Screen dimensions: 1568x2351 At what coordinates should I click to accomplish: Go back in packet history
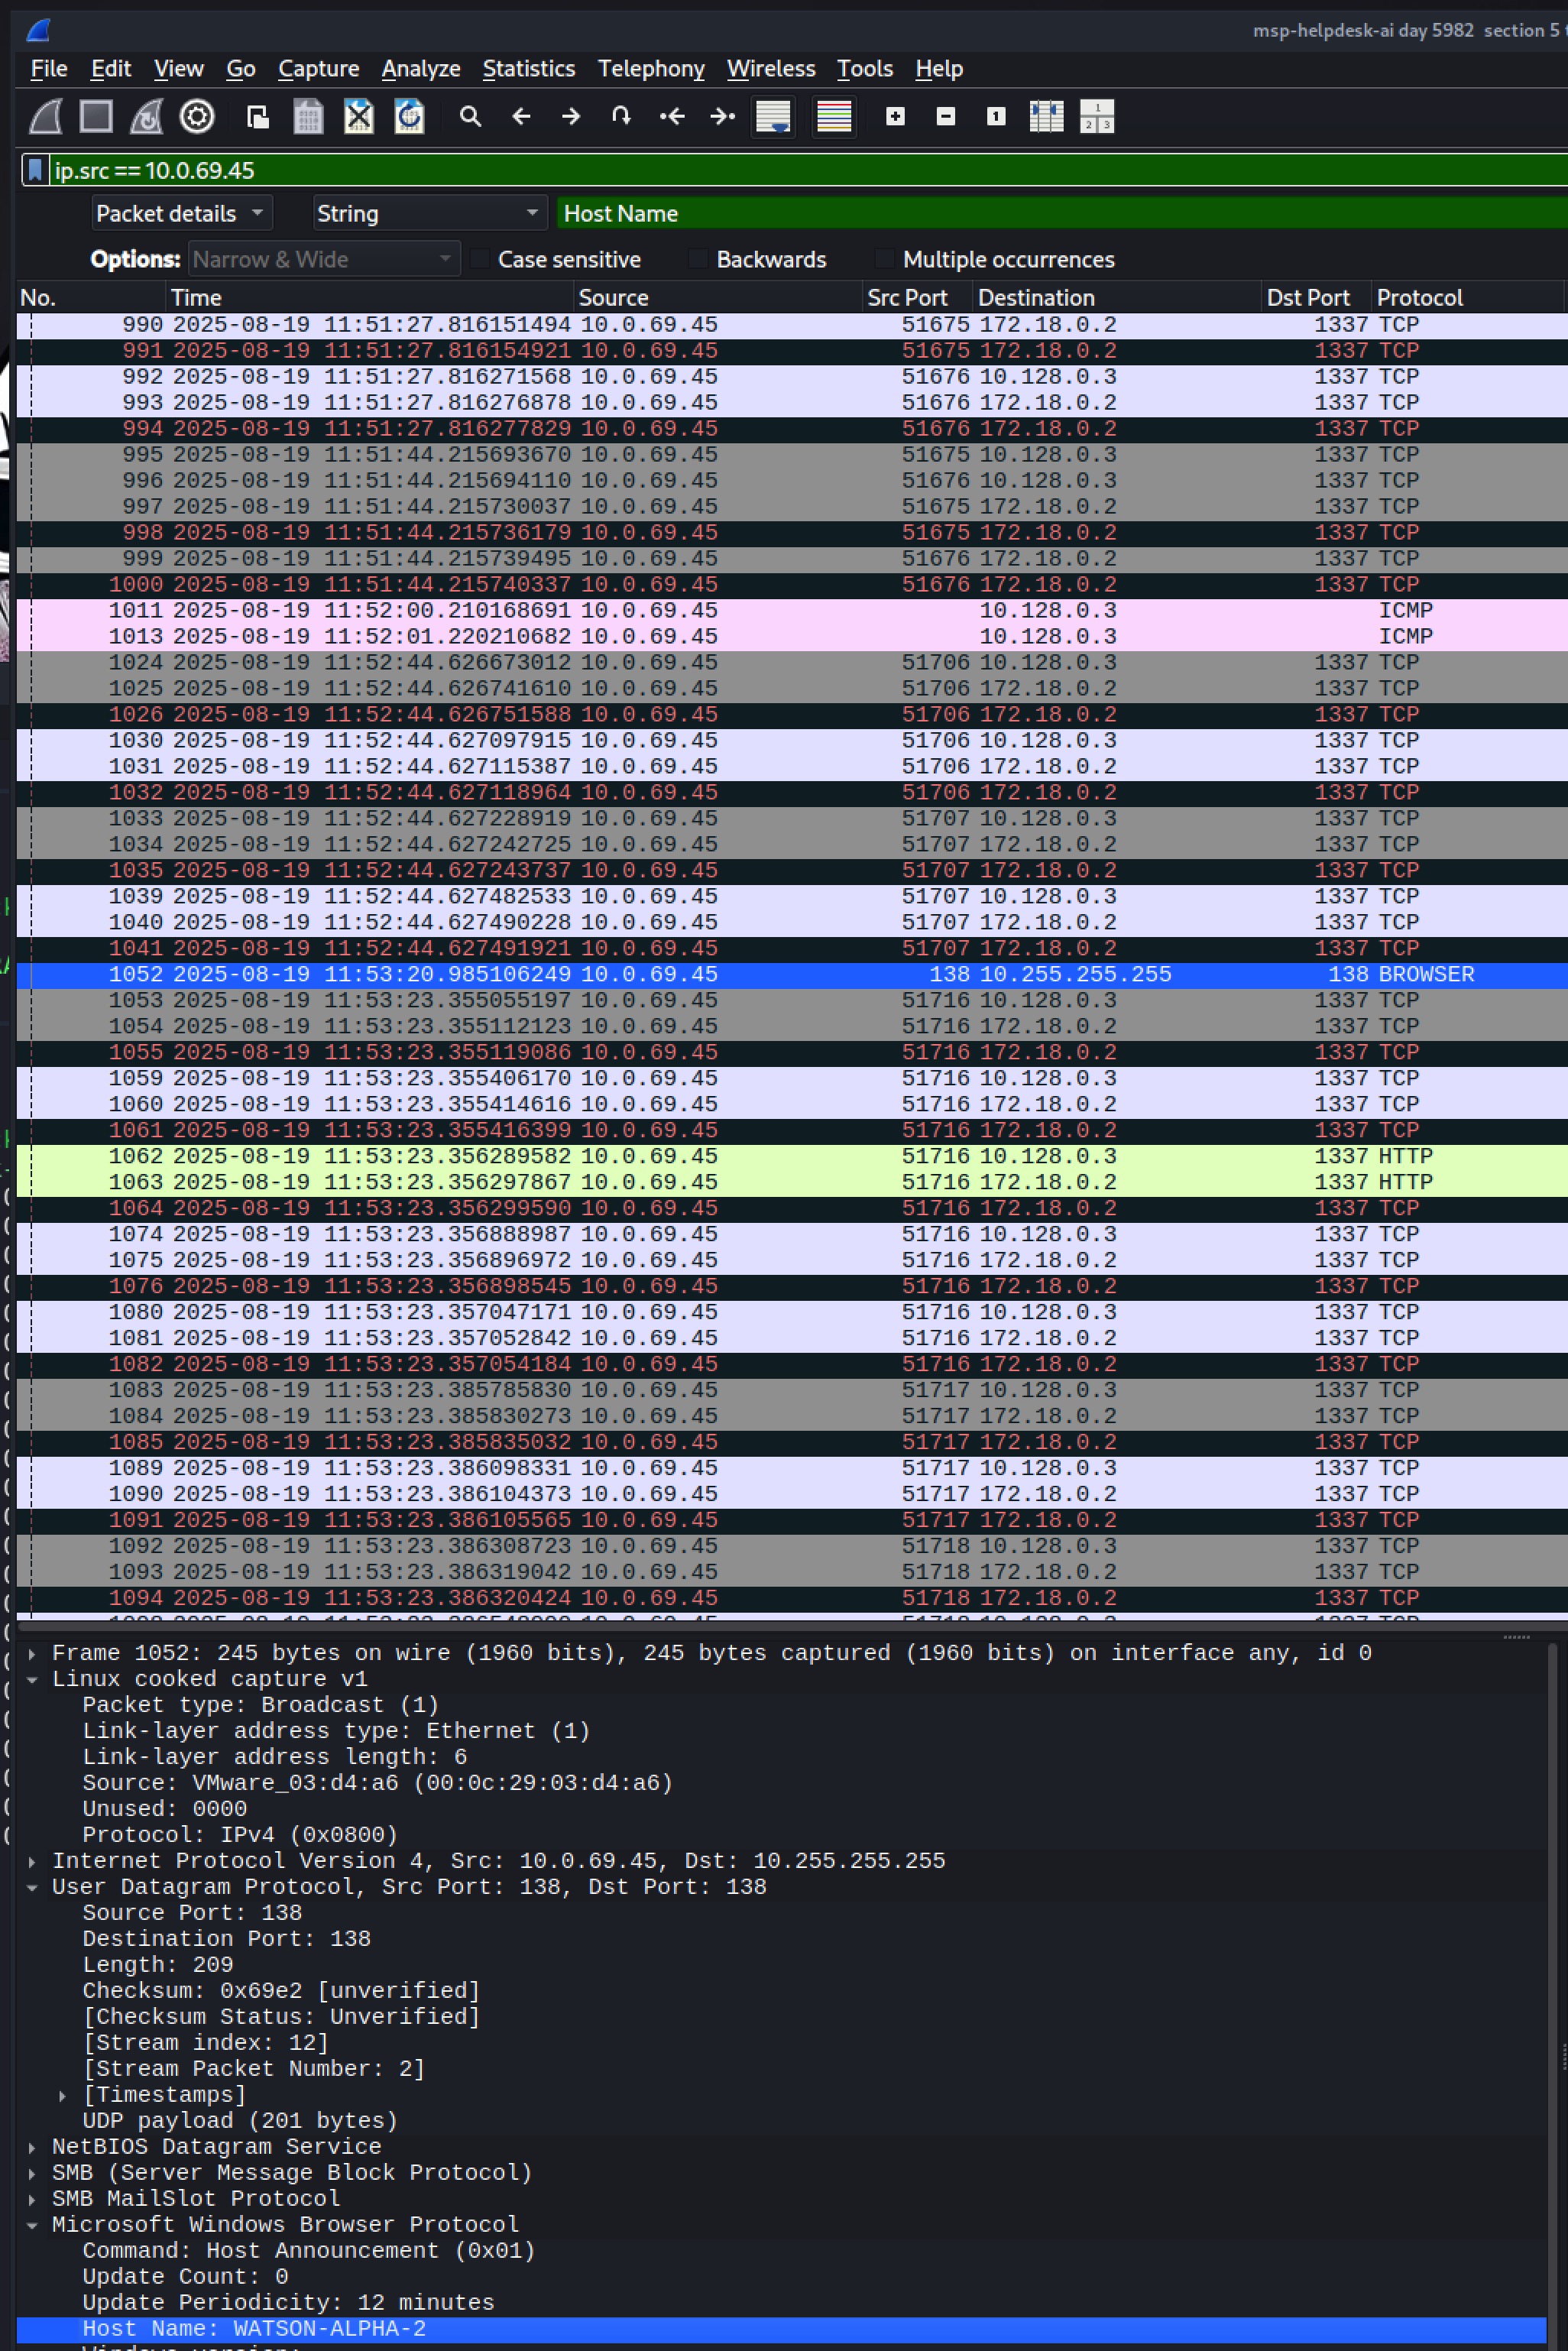[521, 117]
